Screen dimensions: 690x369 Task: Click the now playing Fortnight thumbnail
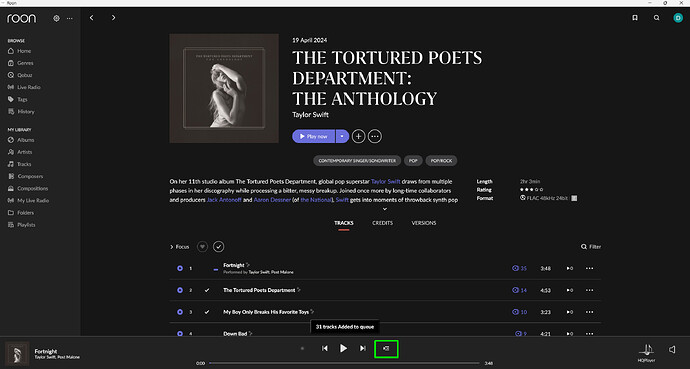tap(17, 354)
